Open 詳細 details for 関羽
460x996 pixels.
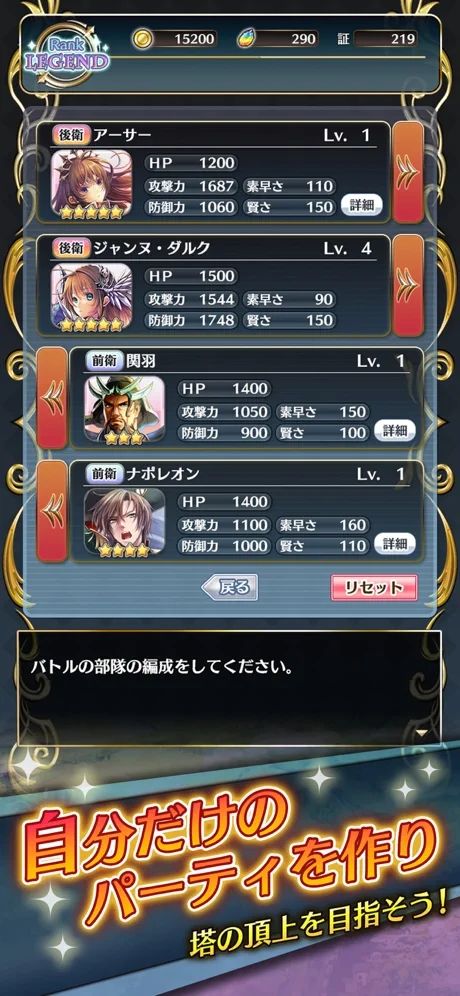(395, 431)
